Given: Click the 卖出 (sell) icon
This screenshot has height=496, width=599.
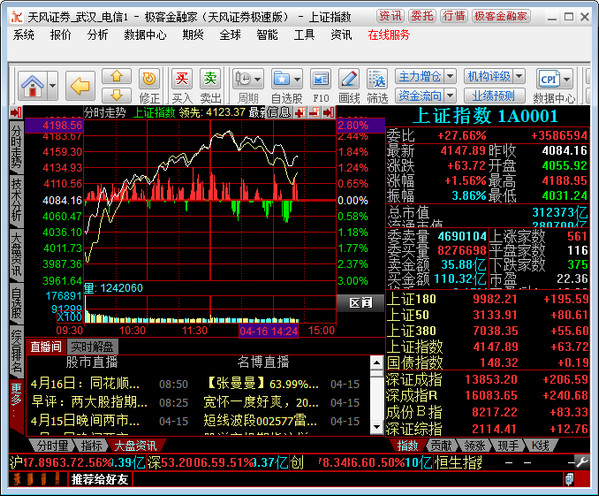Looking at the screenshot, I should coord(210,79).
